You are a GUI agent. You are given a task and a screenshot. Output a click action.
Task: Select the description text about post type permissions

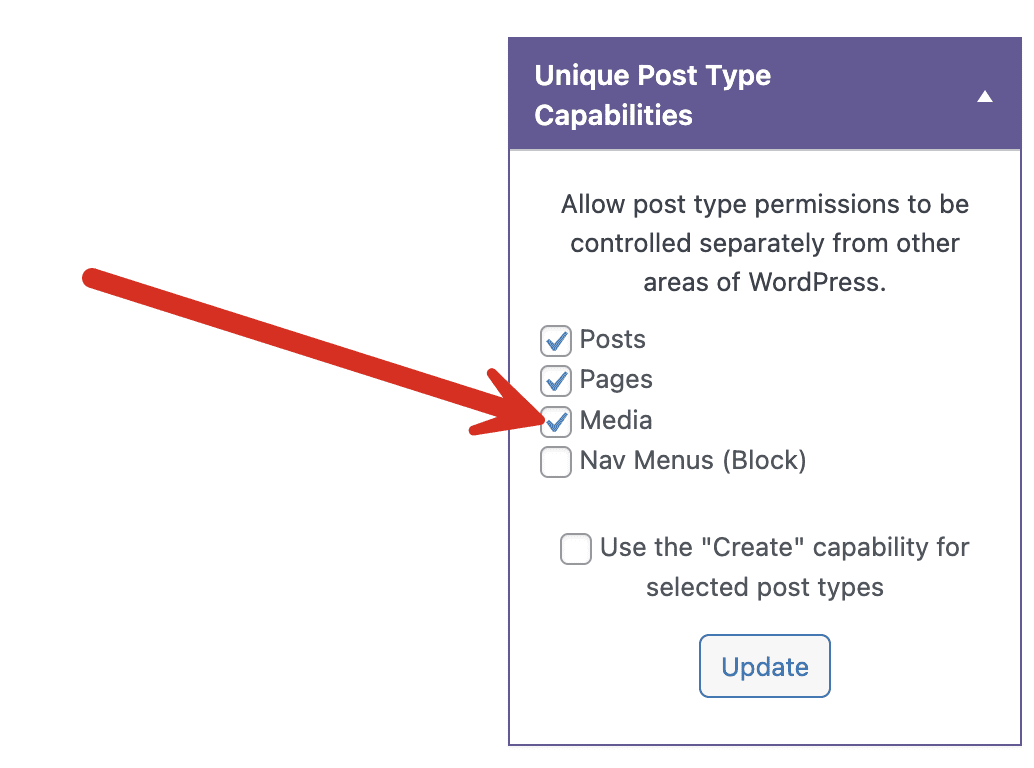(x=764, y=242)
